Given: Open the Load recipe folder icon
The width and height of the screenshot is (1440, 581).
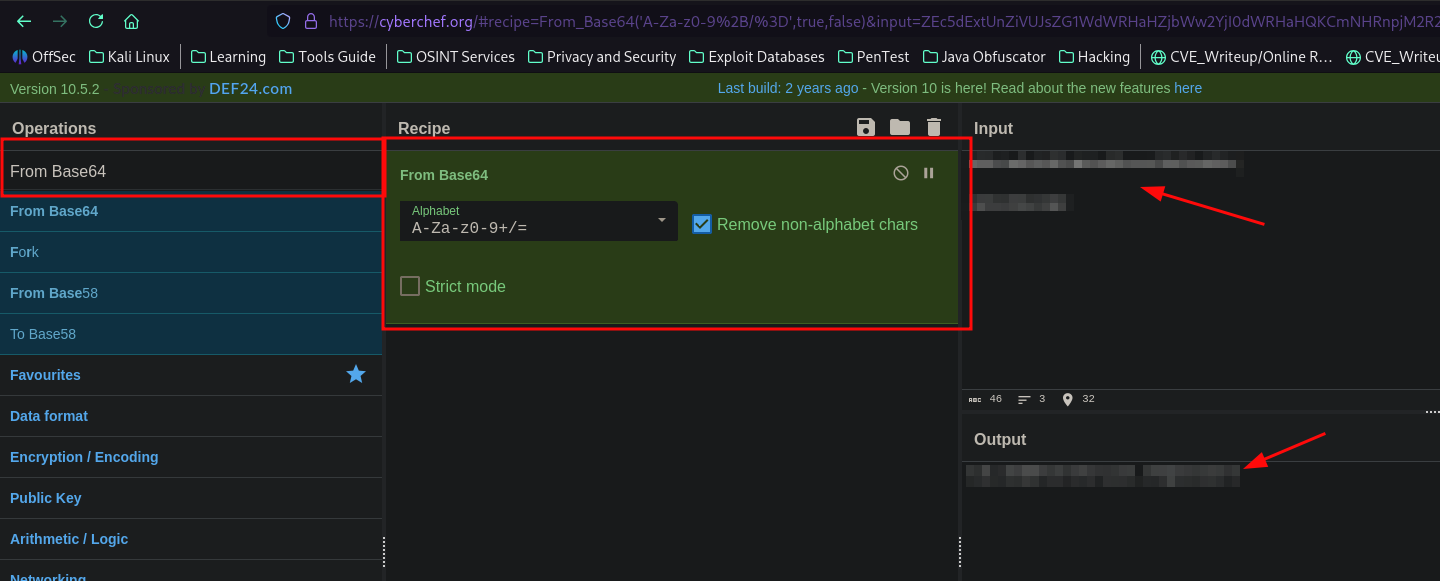Looking at the screenshot, I should [900, 127].
